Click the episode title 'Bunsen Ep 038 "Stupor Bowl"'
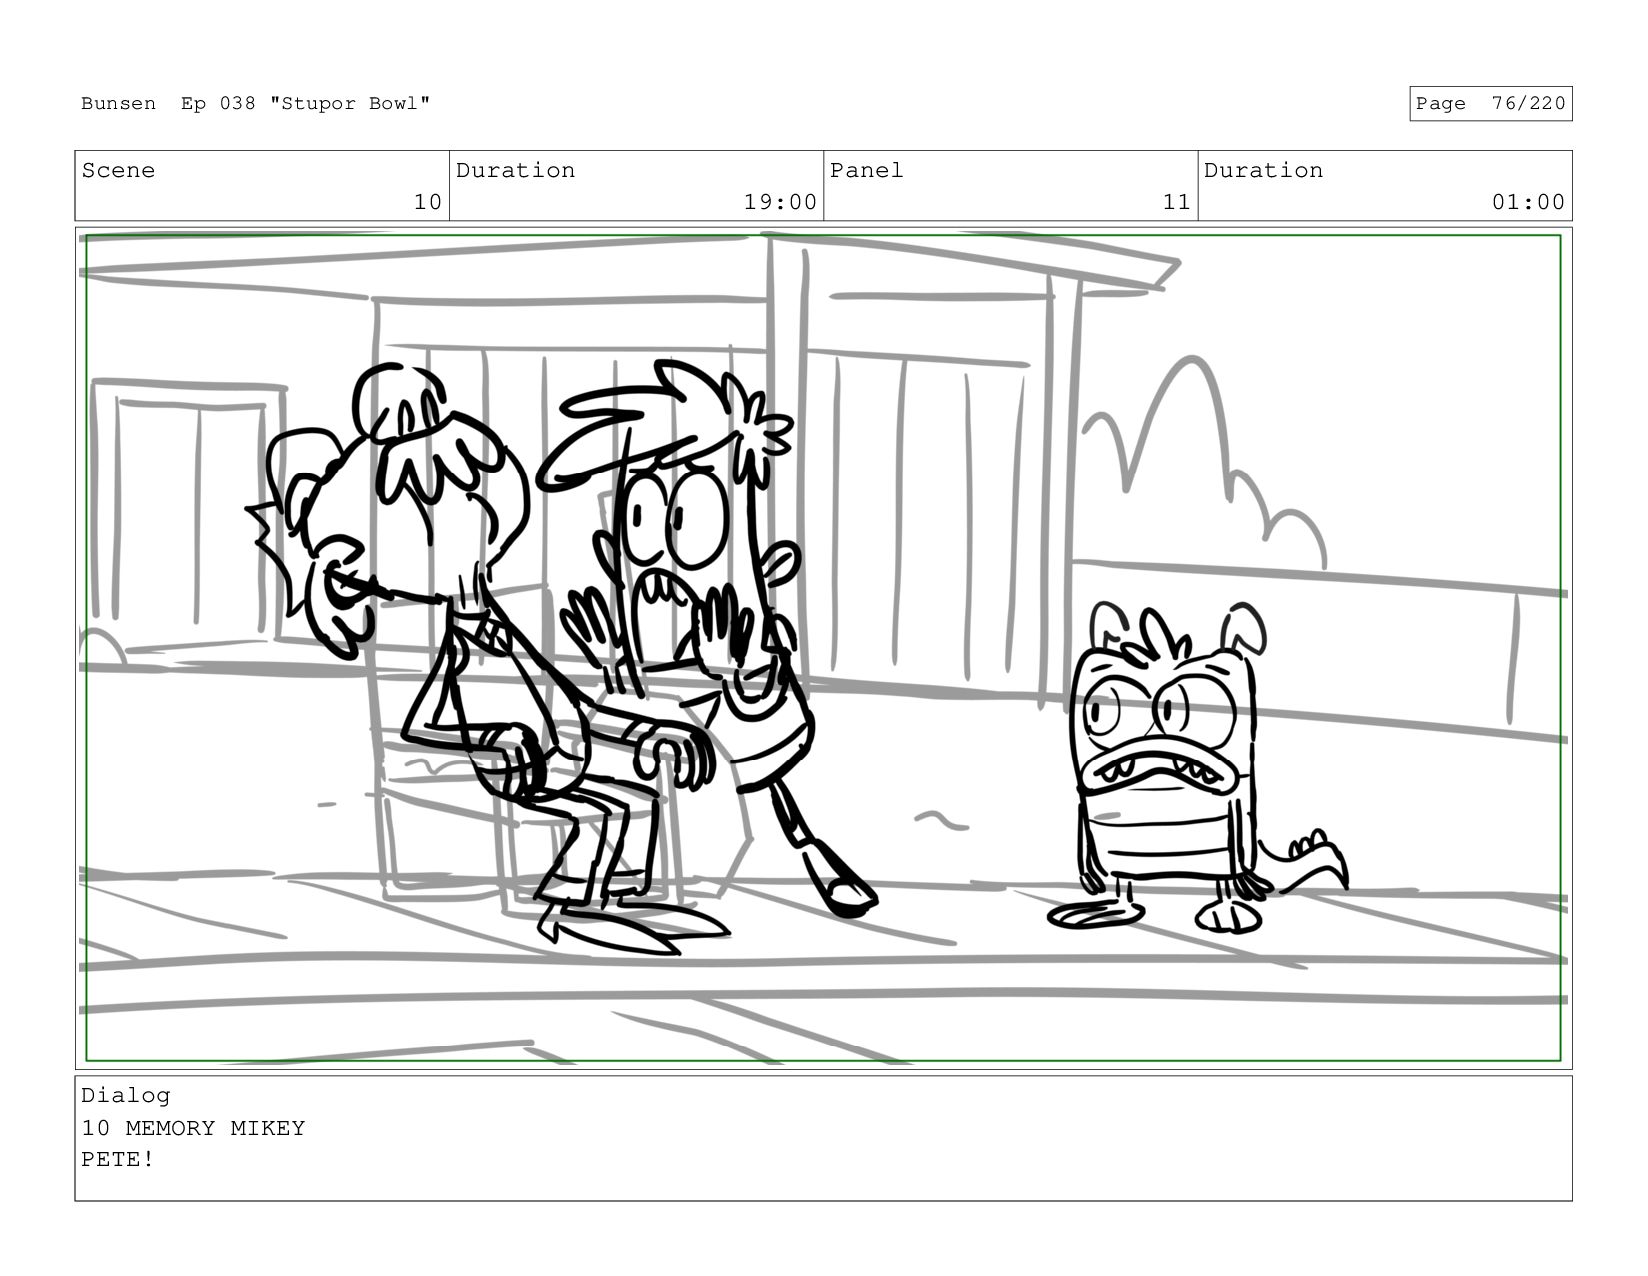This screenshot has height=1276, width=1648. pyautogui.click(x=256, y=104)
